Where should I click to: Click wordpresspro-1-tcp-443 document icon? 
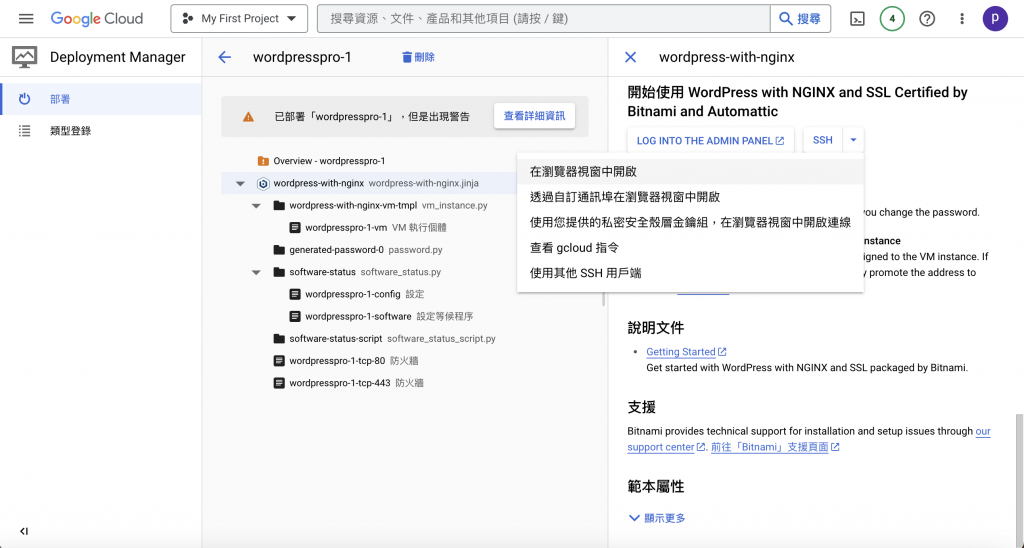[x=280, y=383]
